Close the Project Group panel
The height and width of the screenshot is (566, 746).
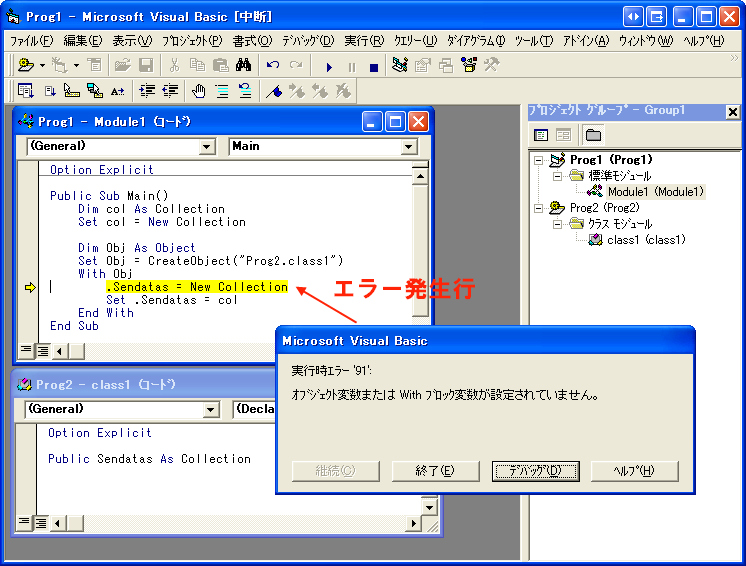733,112
